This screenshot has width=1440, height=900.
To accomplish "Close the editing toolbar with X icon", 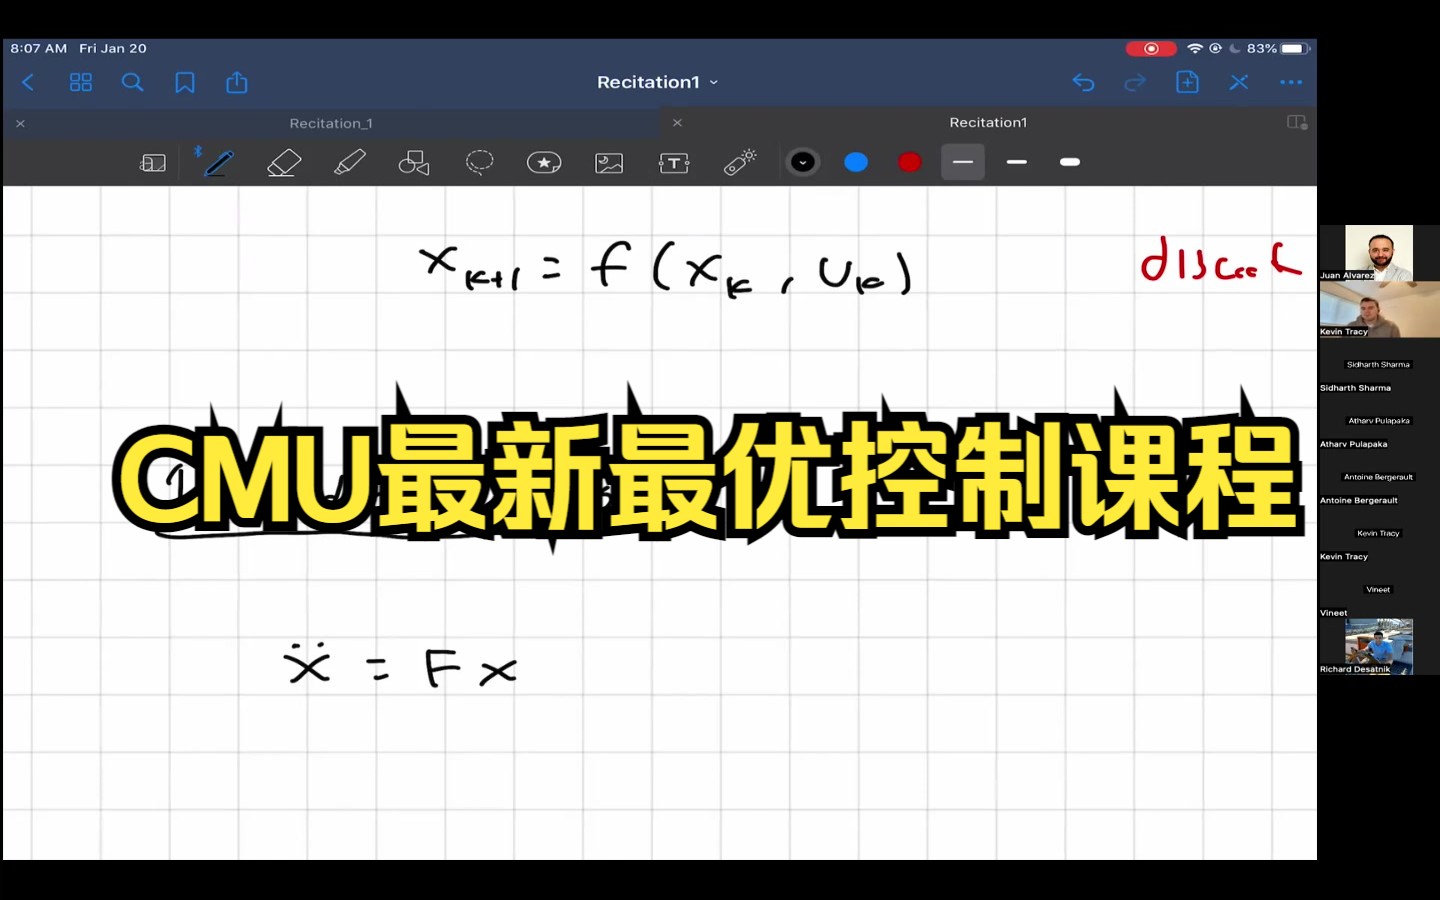I will (1239, 82).
